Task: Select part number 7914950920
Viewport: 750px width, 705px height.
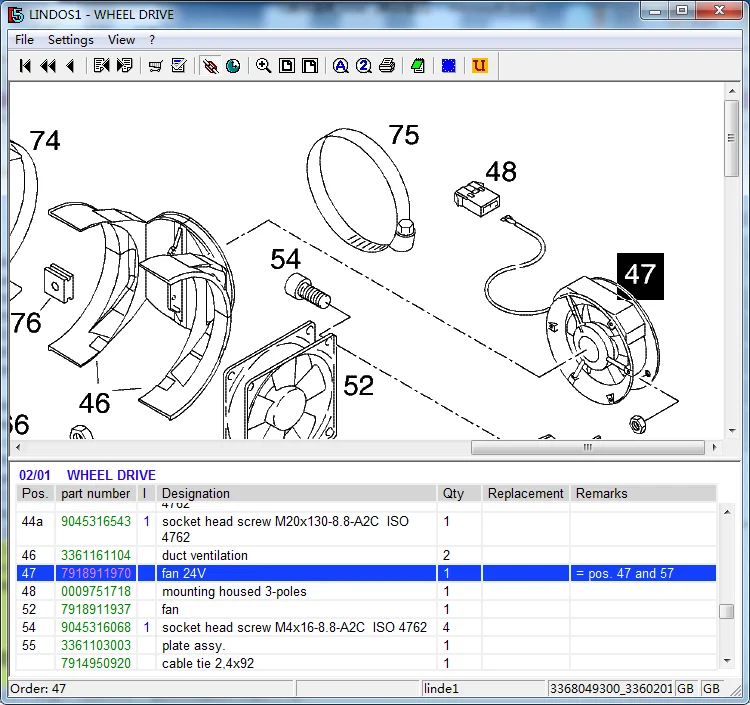Action: tap(96, 663)
